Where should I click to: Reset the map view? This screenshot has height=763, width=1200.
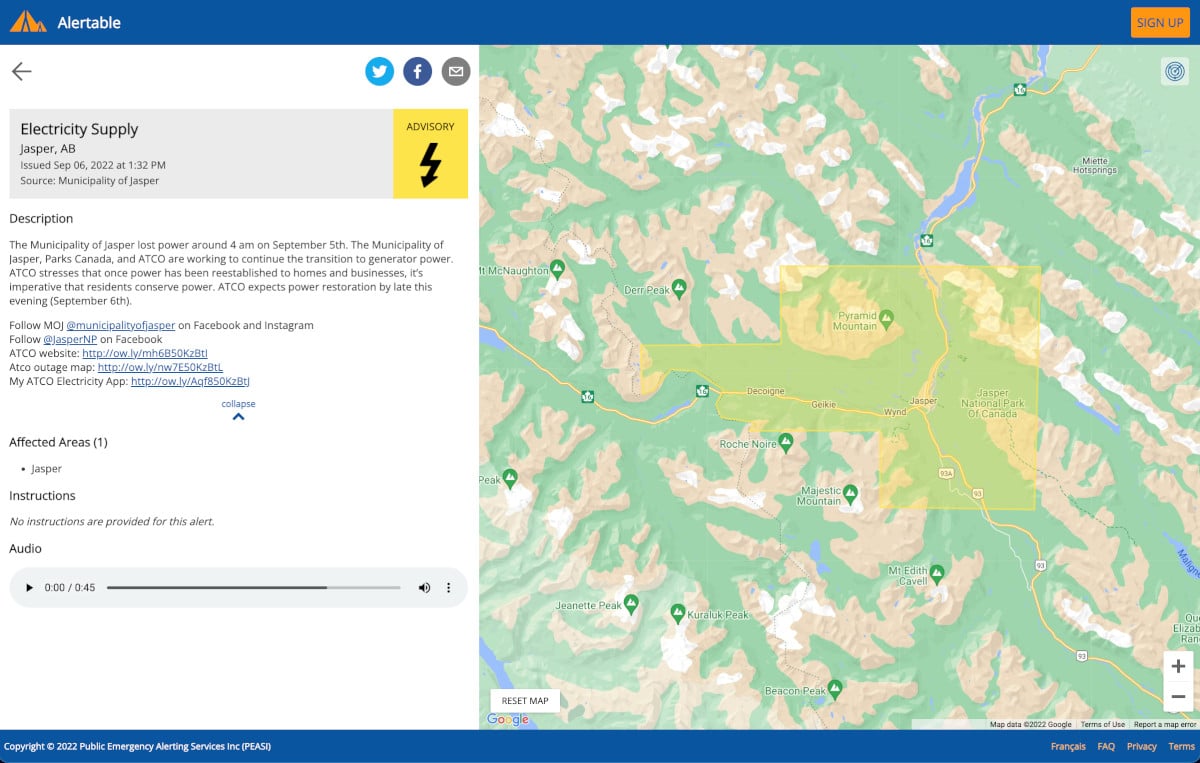point(525,700)
